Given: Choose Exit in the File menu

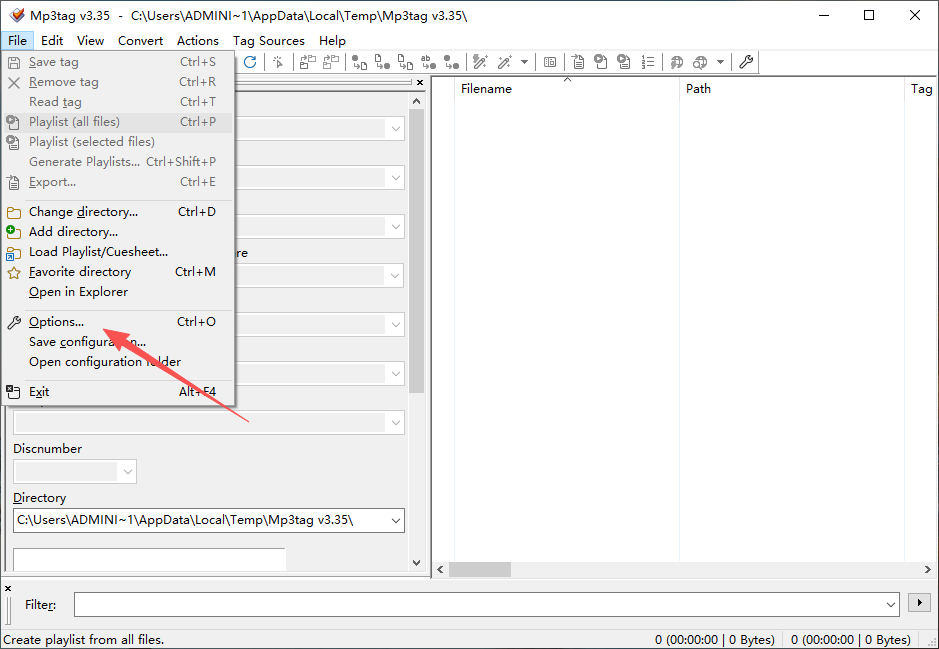Looking at the screenshot, I should (117, 392).
